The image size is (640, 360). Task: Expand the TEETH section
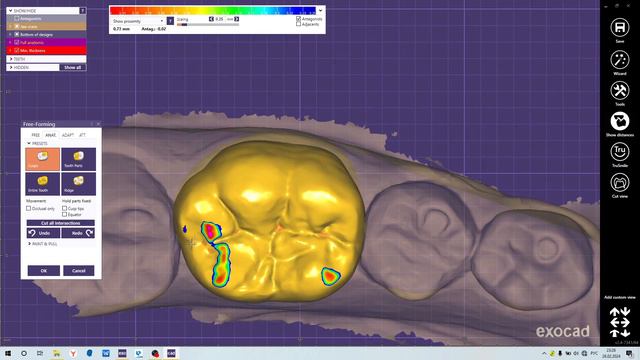11,59
